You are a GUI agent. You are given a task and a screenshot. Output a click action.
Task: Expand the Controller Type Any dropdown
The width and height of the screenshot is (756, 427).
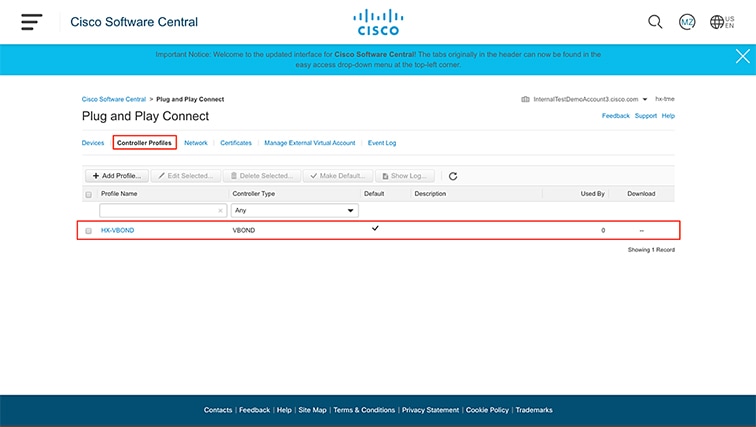pyautogui.click(x=295, y=211)
